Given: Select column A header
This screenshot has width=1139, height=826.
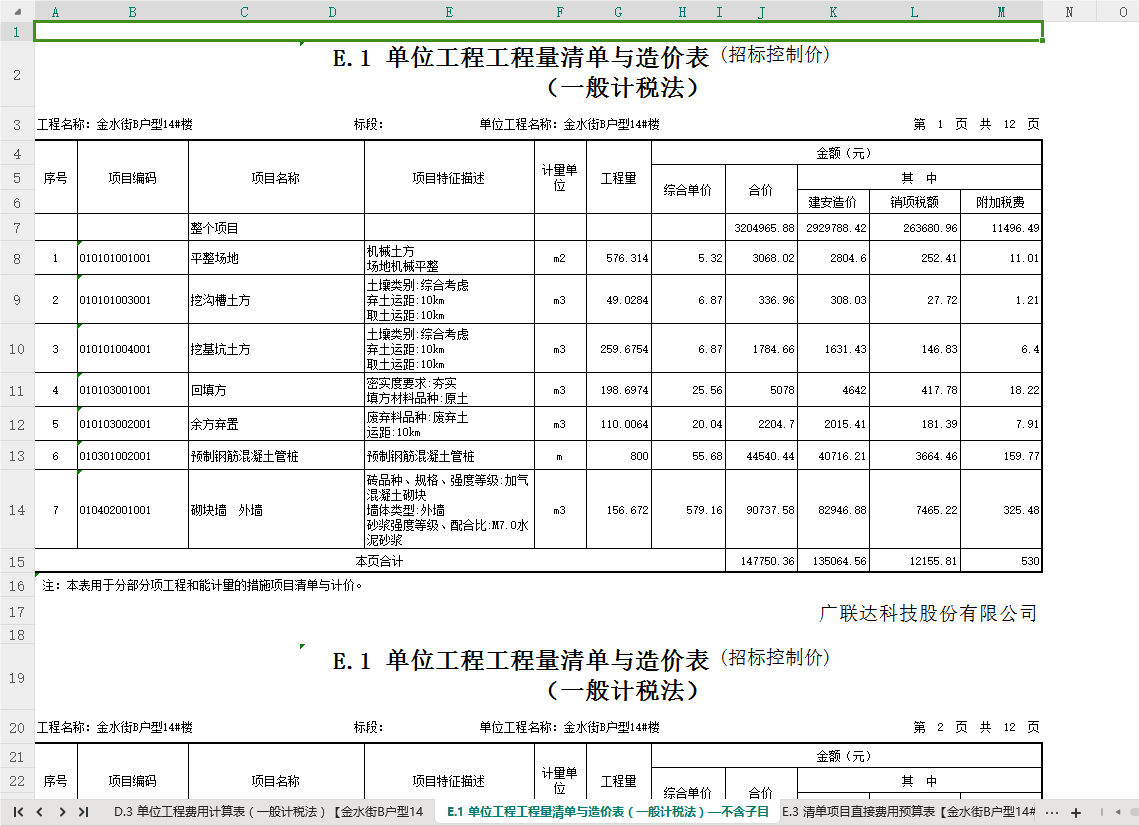Looking at the screenshot, I should click(x=55, y=12).
